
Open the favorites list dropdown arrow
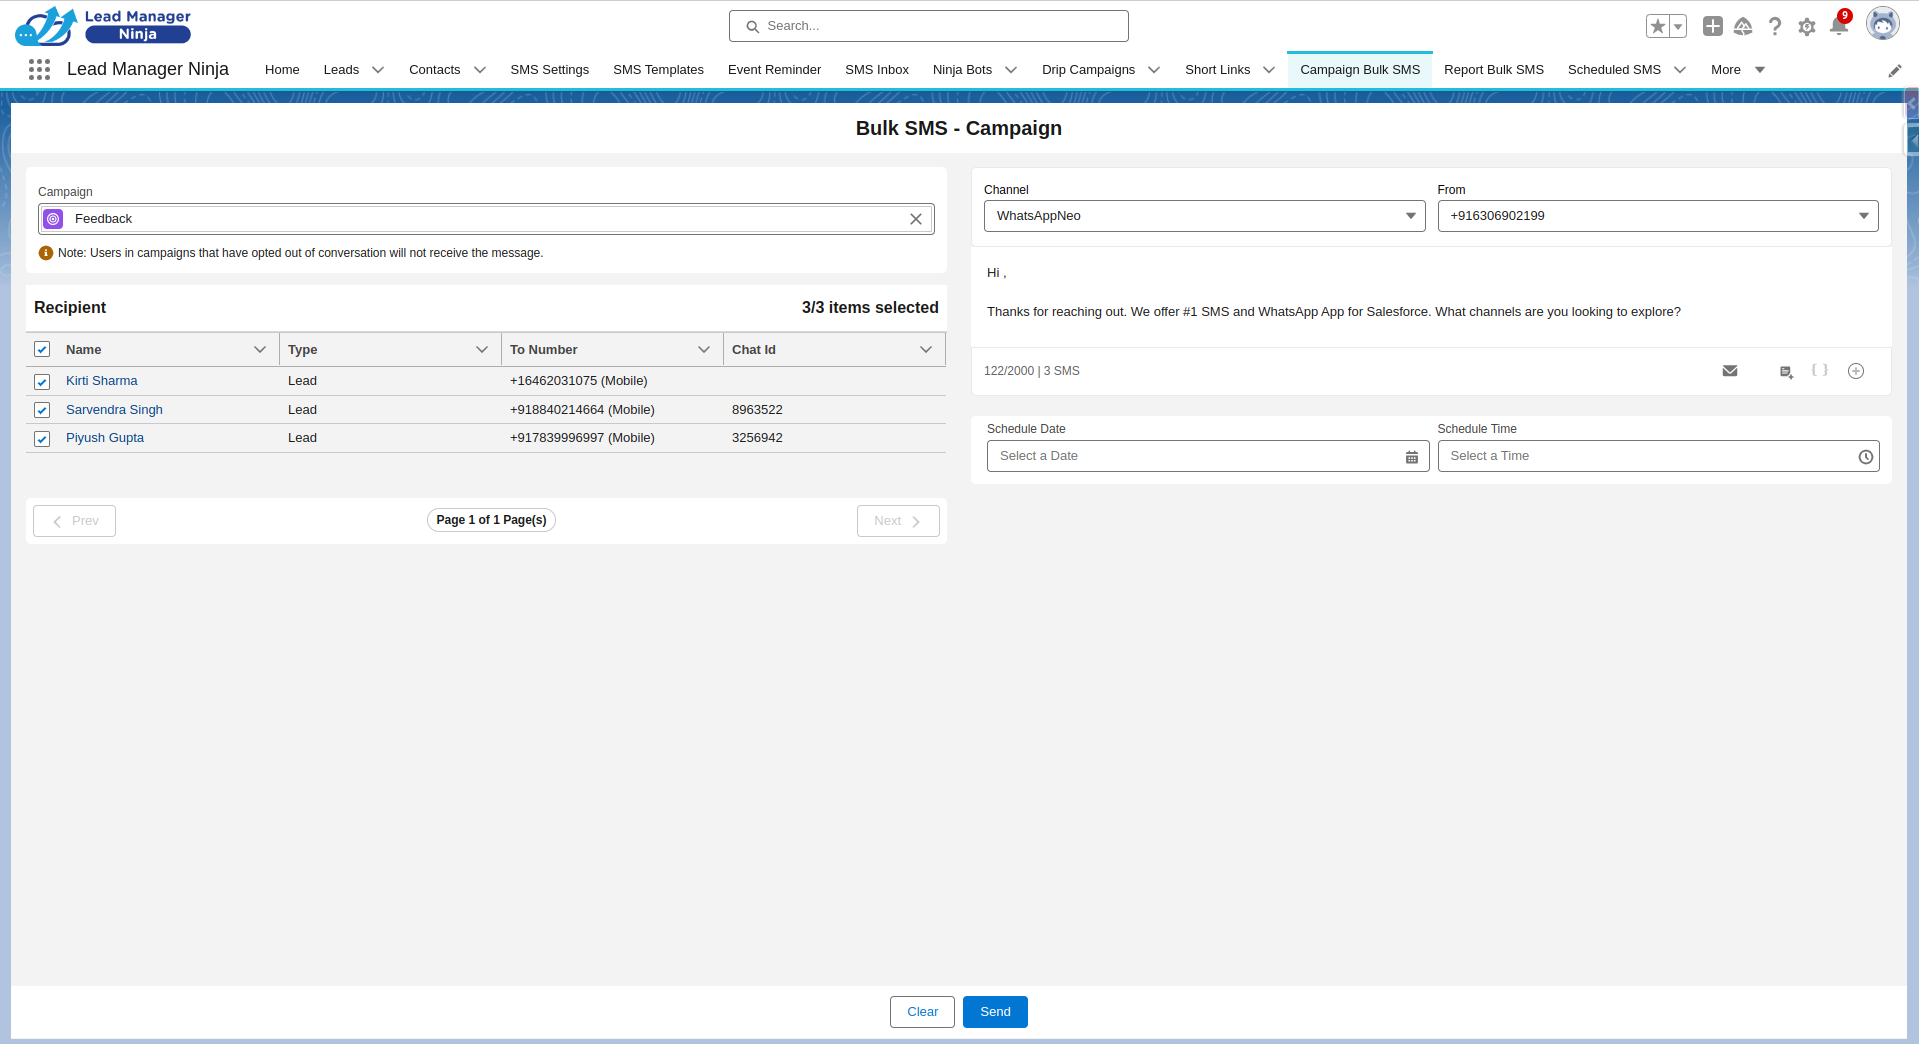[1679, 27]
